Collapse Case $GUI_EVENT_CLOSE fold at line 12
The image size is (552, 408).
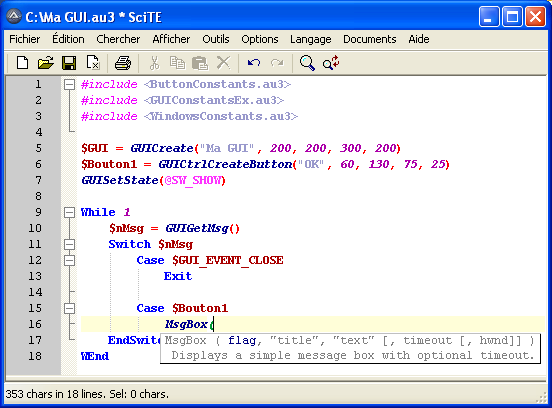click(70, 260)
